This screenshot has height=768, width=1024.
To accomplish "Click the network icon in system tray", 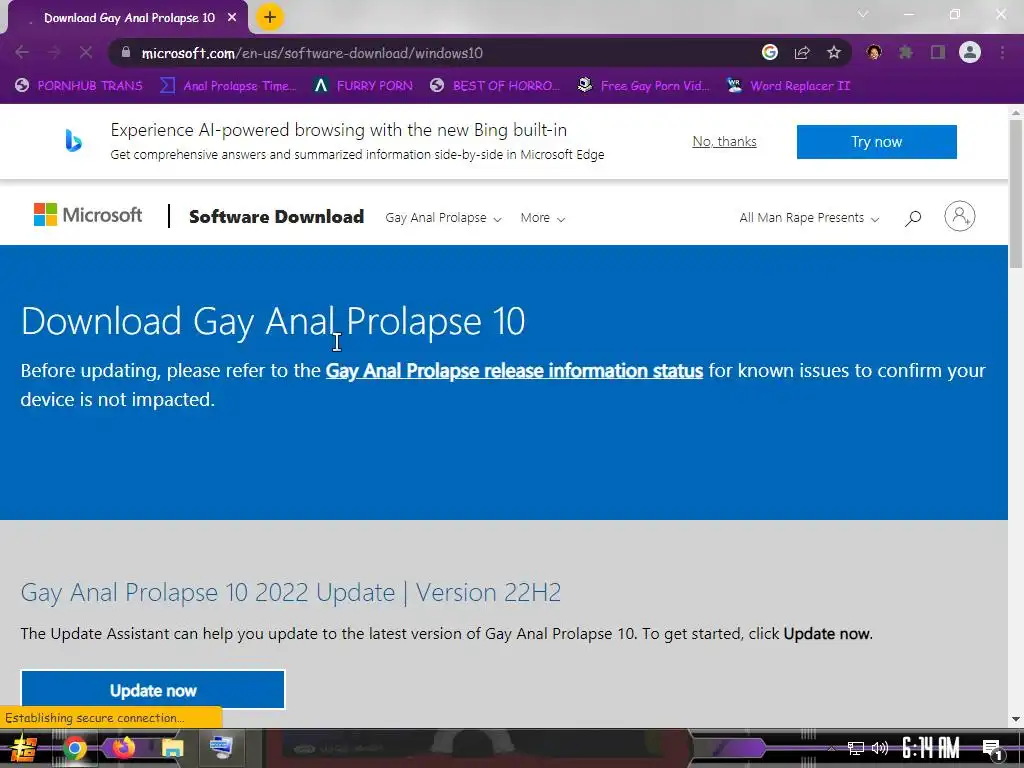I will tap(856, 748).
